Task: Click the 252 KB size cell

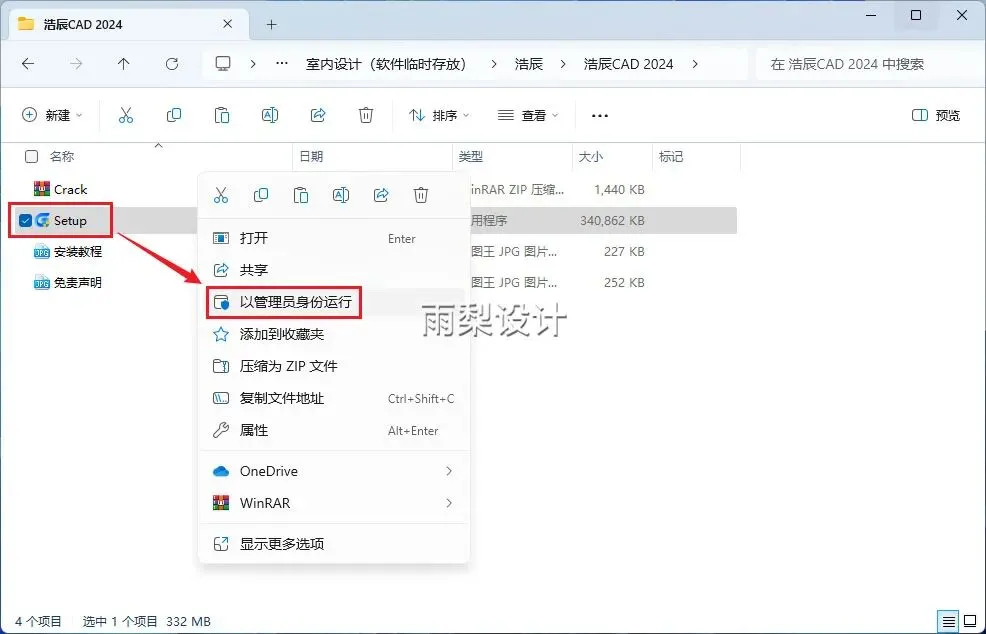Action: click(x=624, y=282)
